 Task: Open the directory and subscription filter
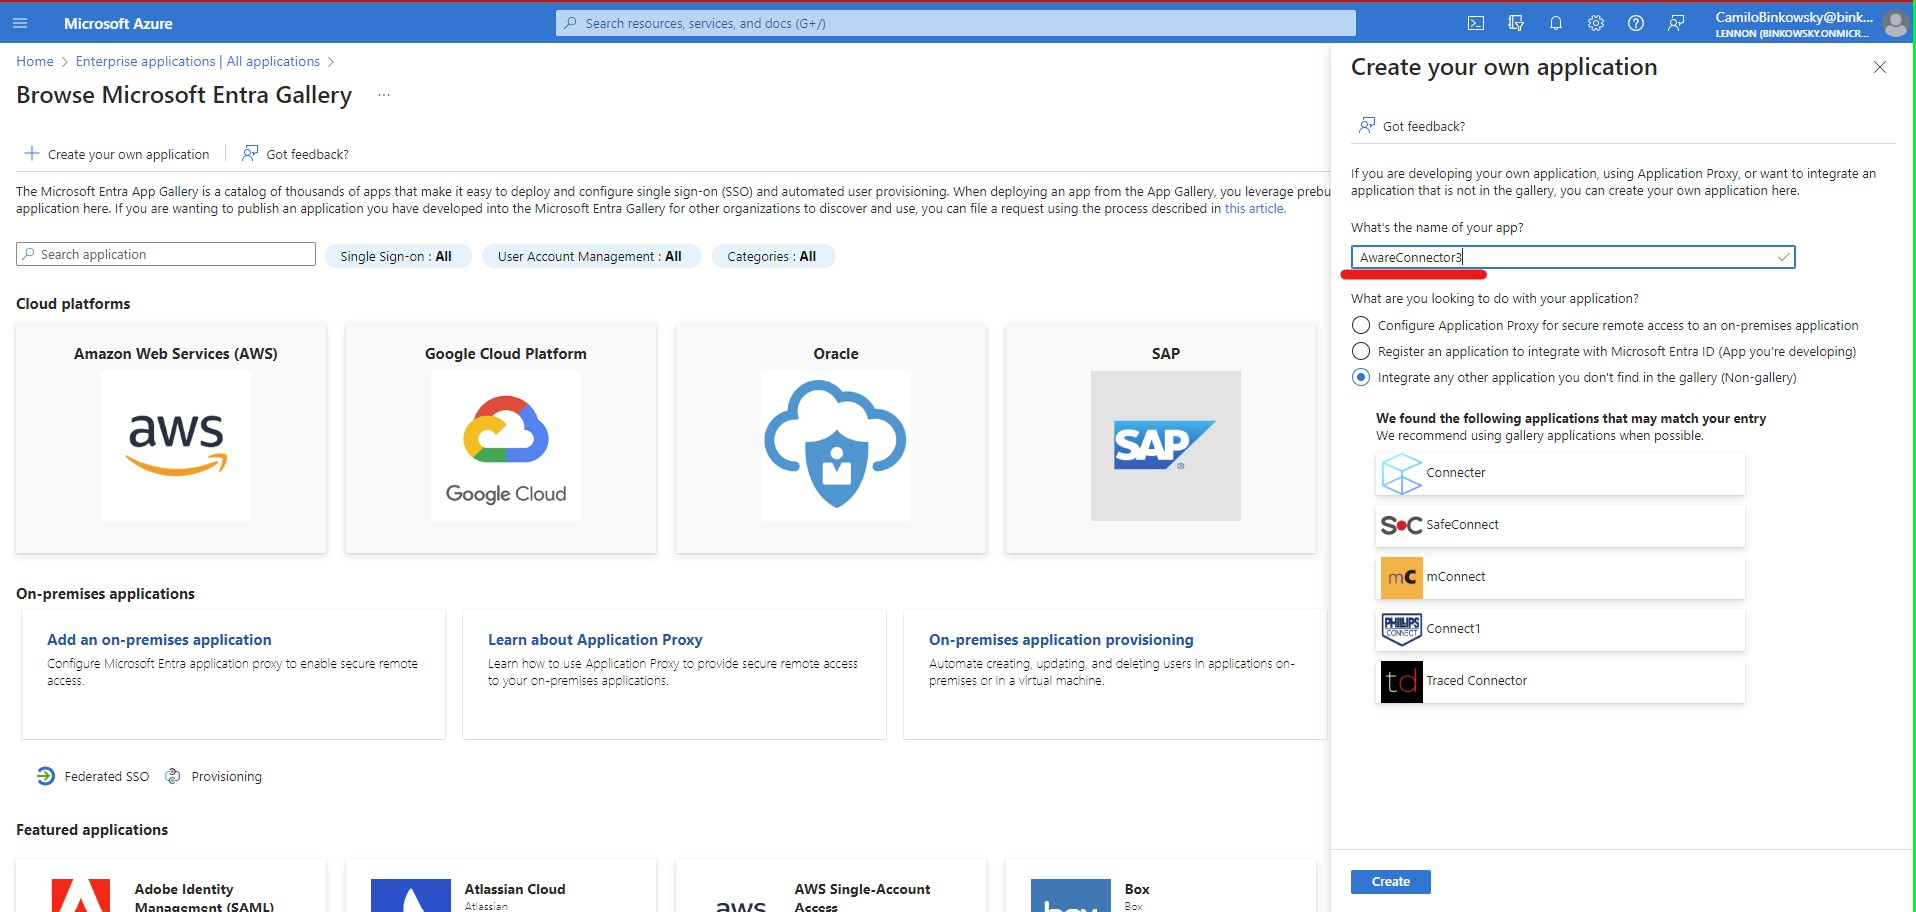click(1516, 22)
